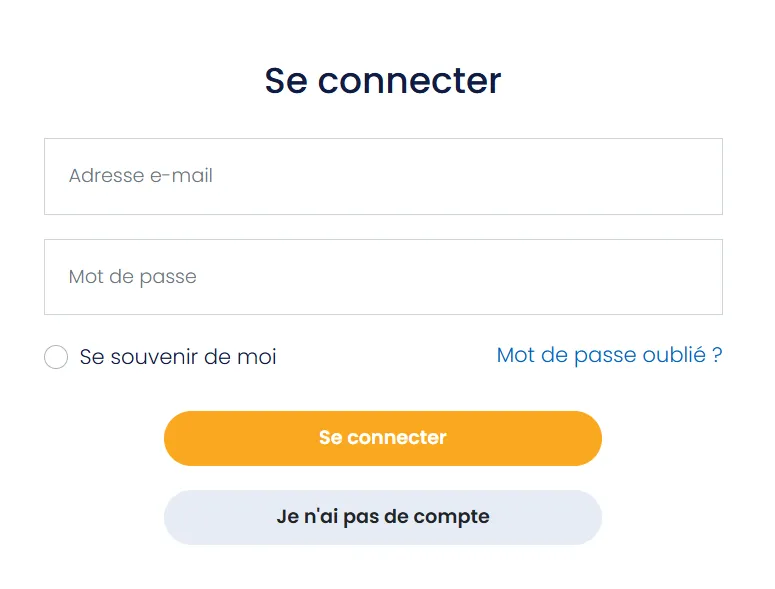
Task: Click the blue password recovery link
Action: [609, 355]
